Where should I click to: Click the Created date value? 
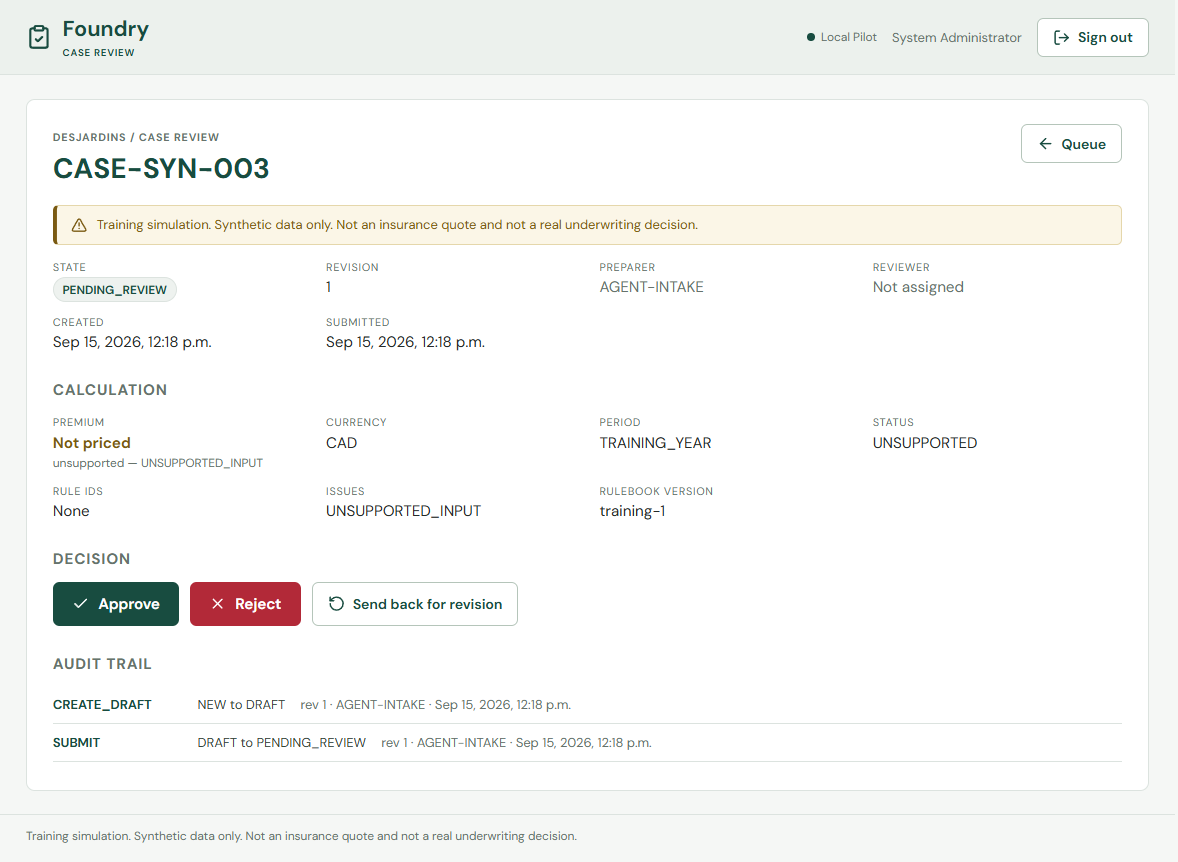click(132, 342)
